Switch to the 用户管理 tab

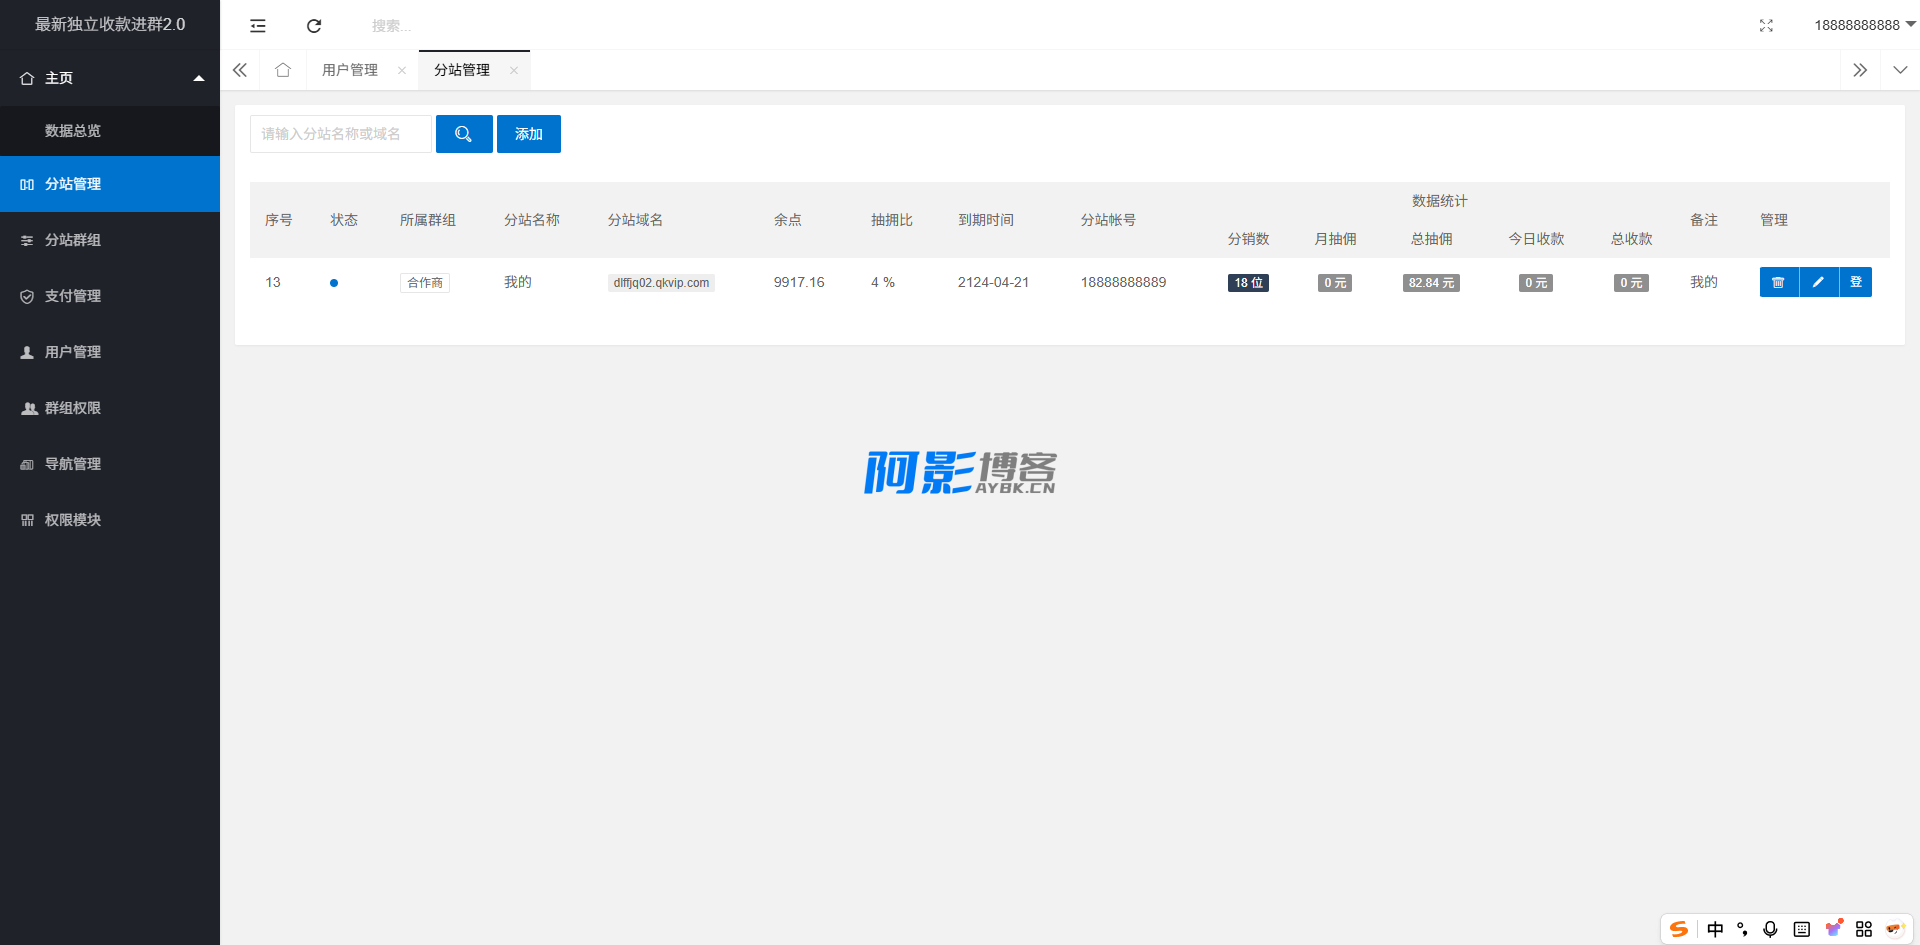(350, 70)
